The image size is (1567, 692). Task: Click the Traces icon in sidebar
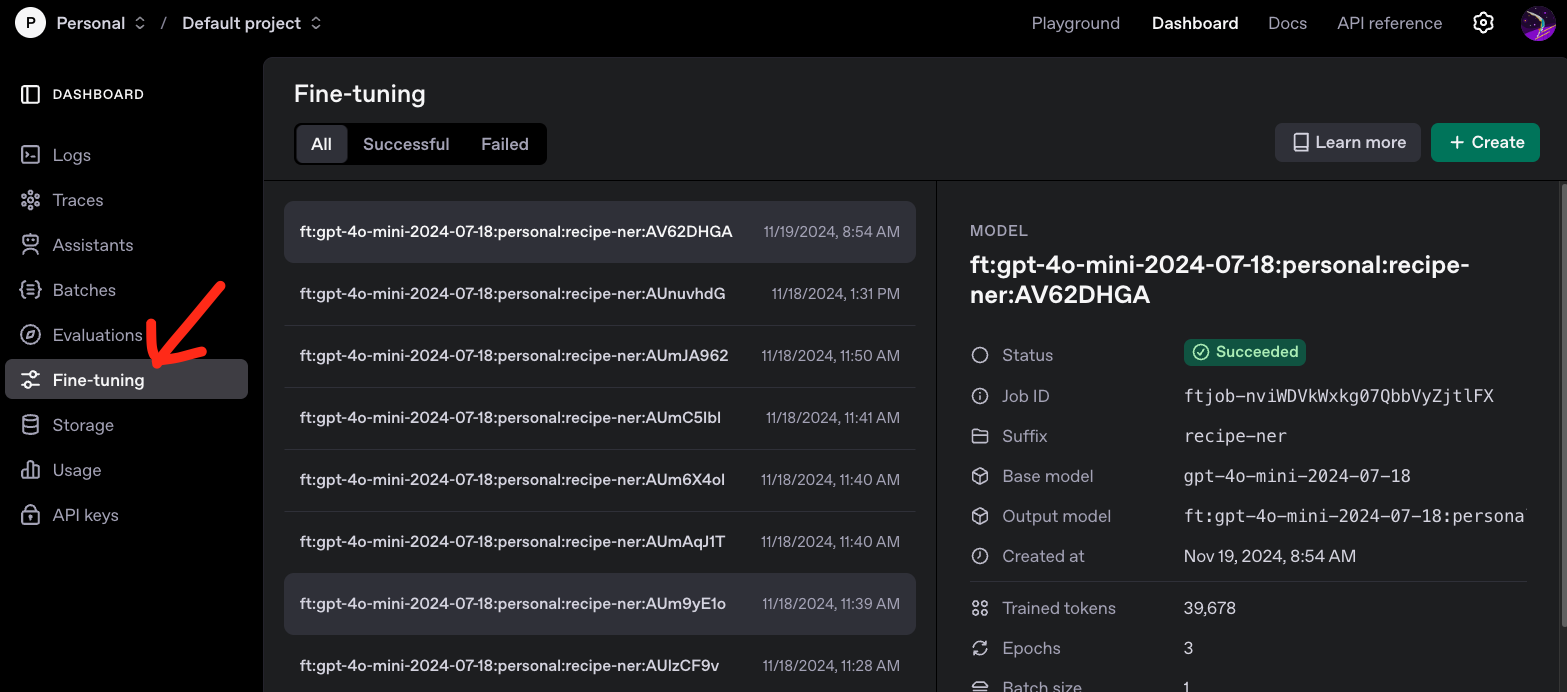[x=31, y=200]
